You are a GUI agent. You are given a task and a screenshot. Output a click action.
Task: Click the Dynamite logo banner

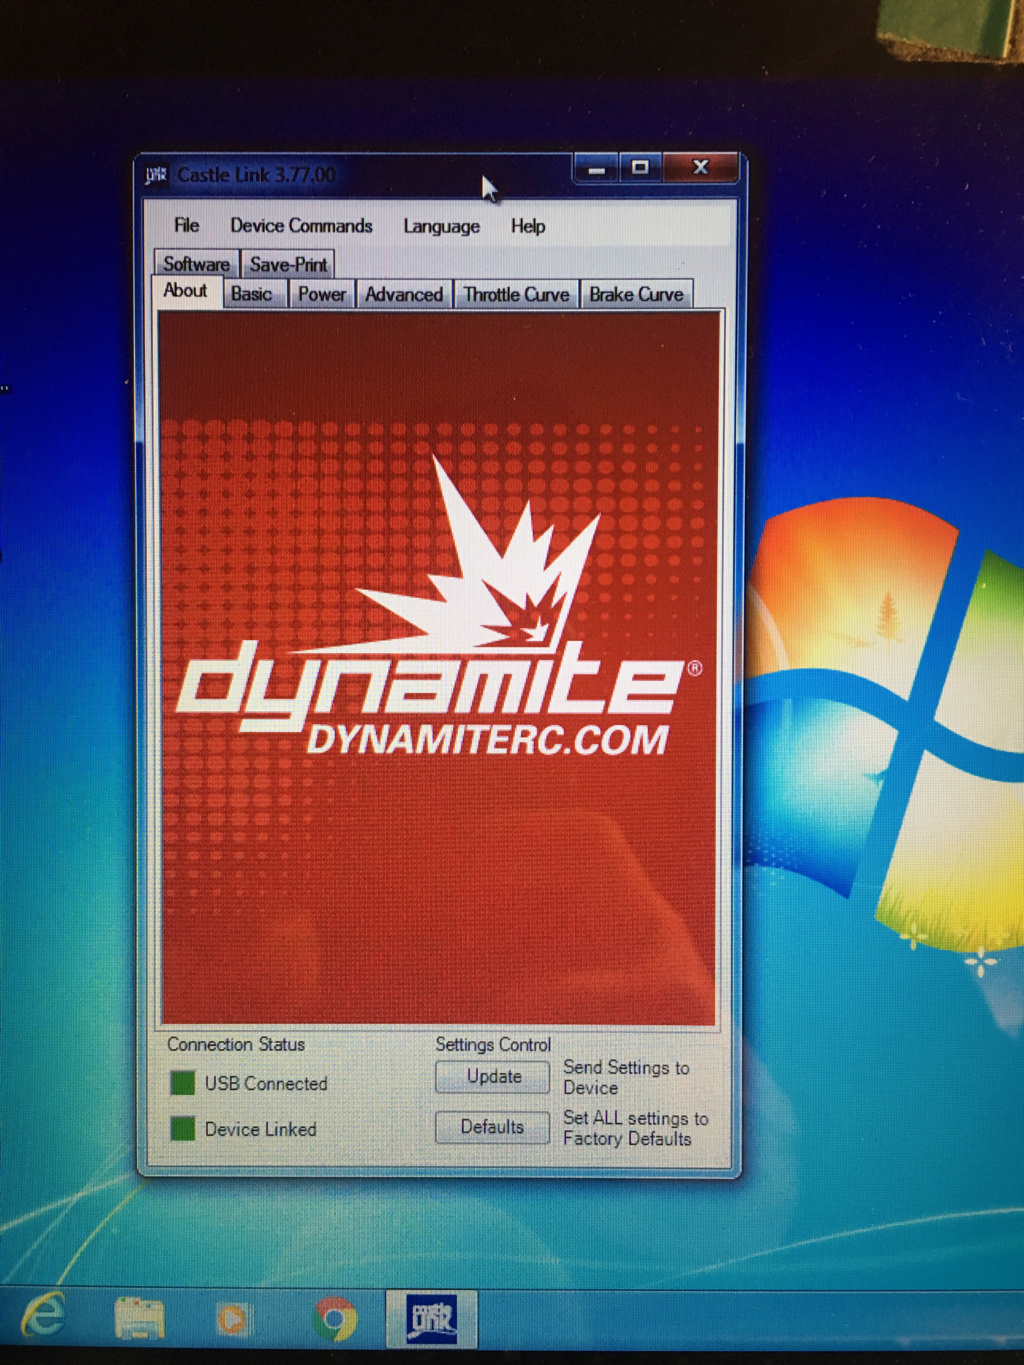439,668
